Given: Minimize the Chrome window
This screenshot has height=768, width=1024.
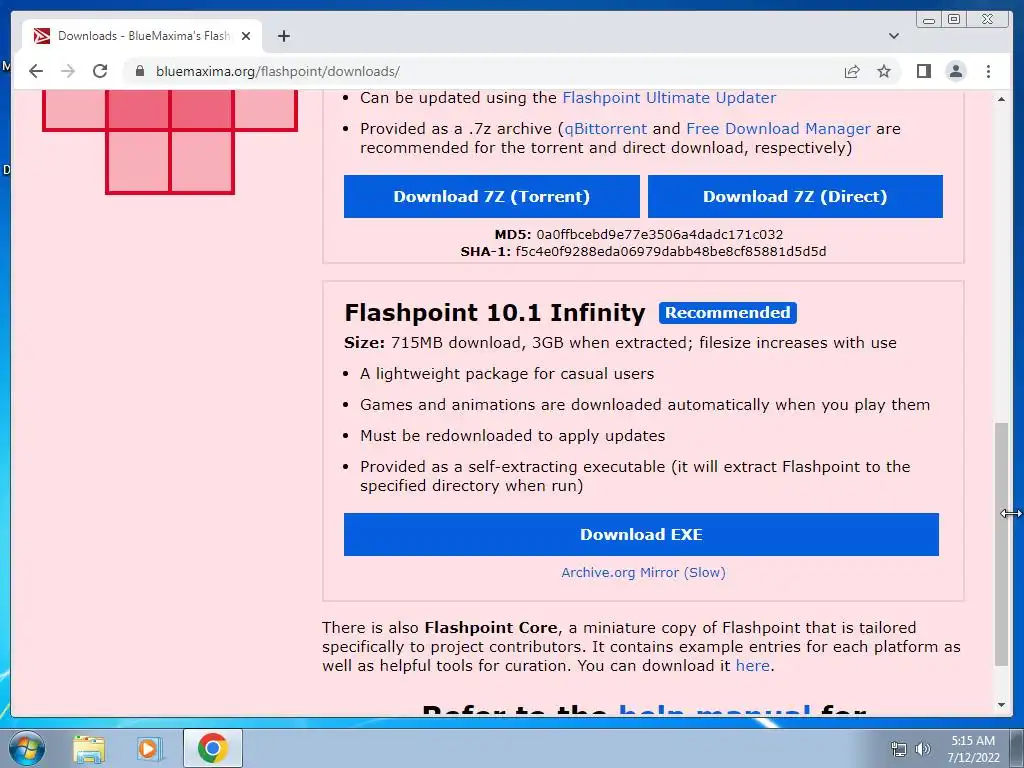Looking at the screenshot, I should 929,20.
